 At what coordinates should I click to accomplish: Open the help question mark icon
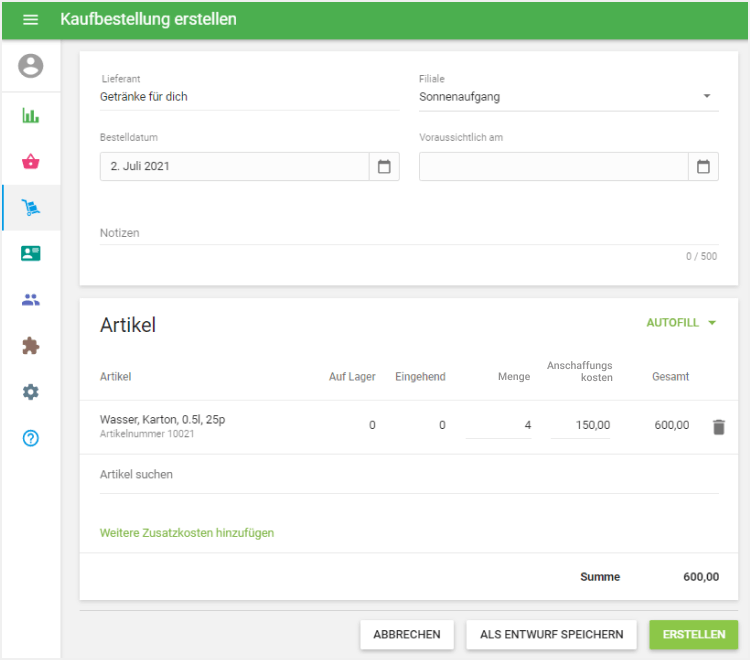tap(31, 438)
